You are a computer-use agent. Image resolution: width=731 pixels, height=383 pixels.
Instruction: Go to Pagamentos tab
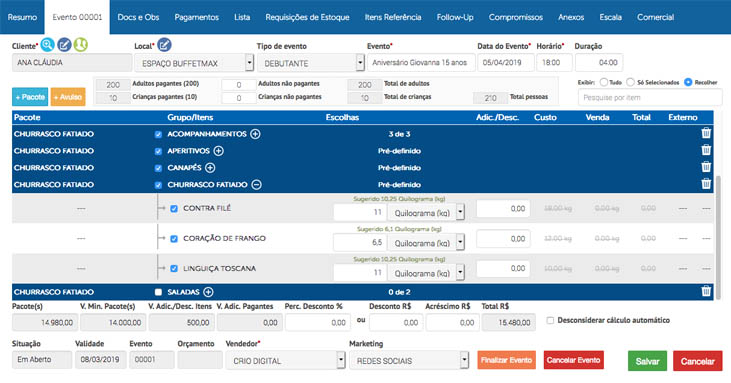coord(196,17)
